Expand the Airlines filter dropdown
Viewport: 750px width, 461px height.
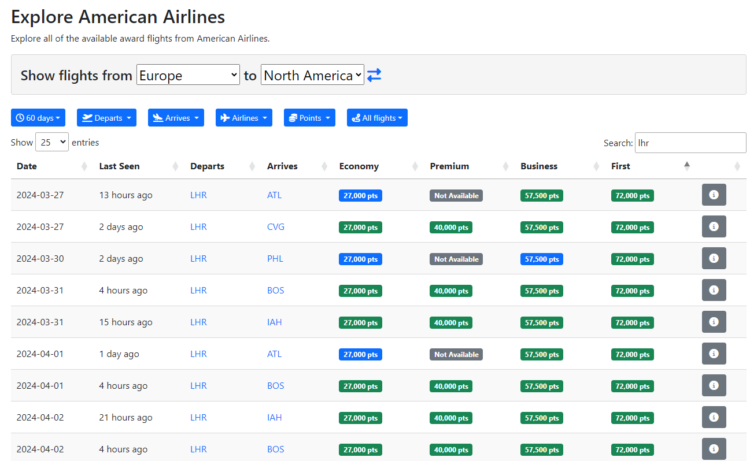click(x=243, y=118)
